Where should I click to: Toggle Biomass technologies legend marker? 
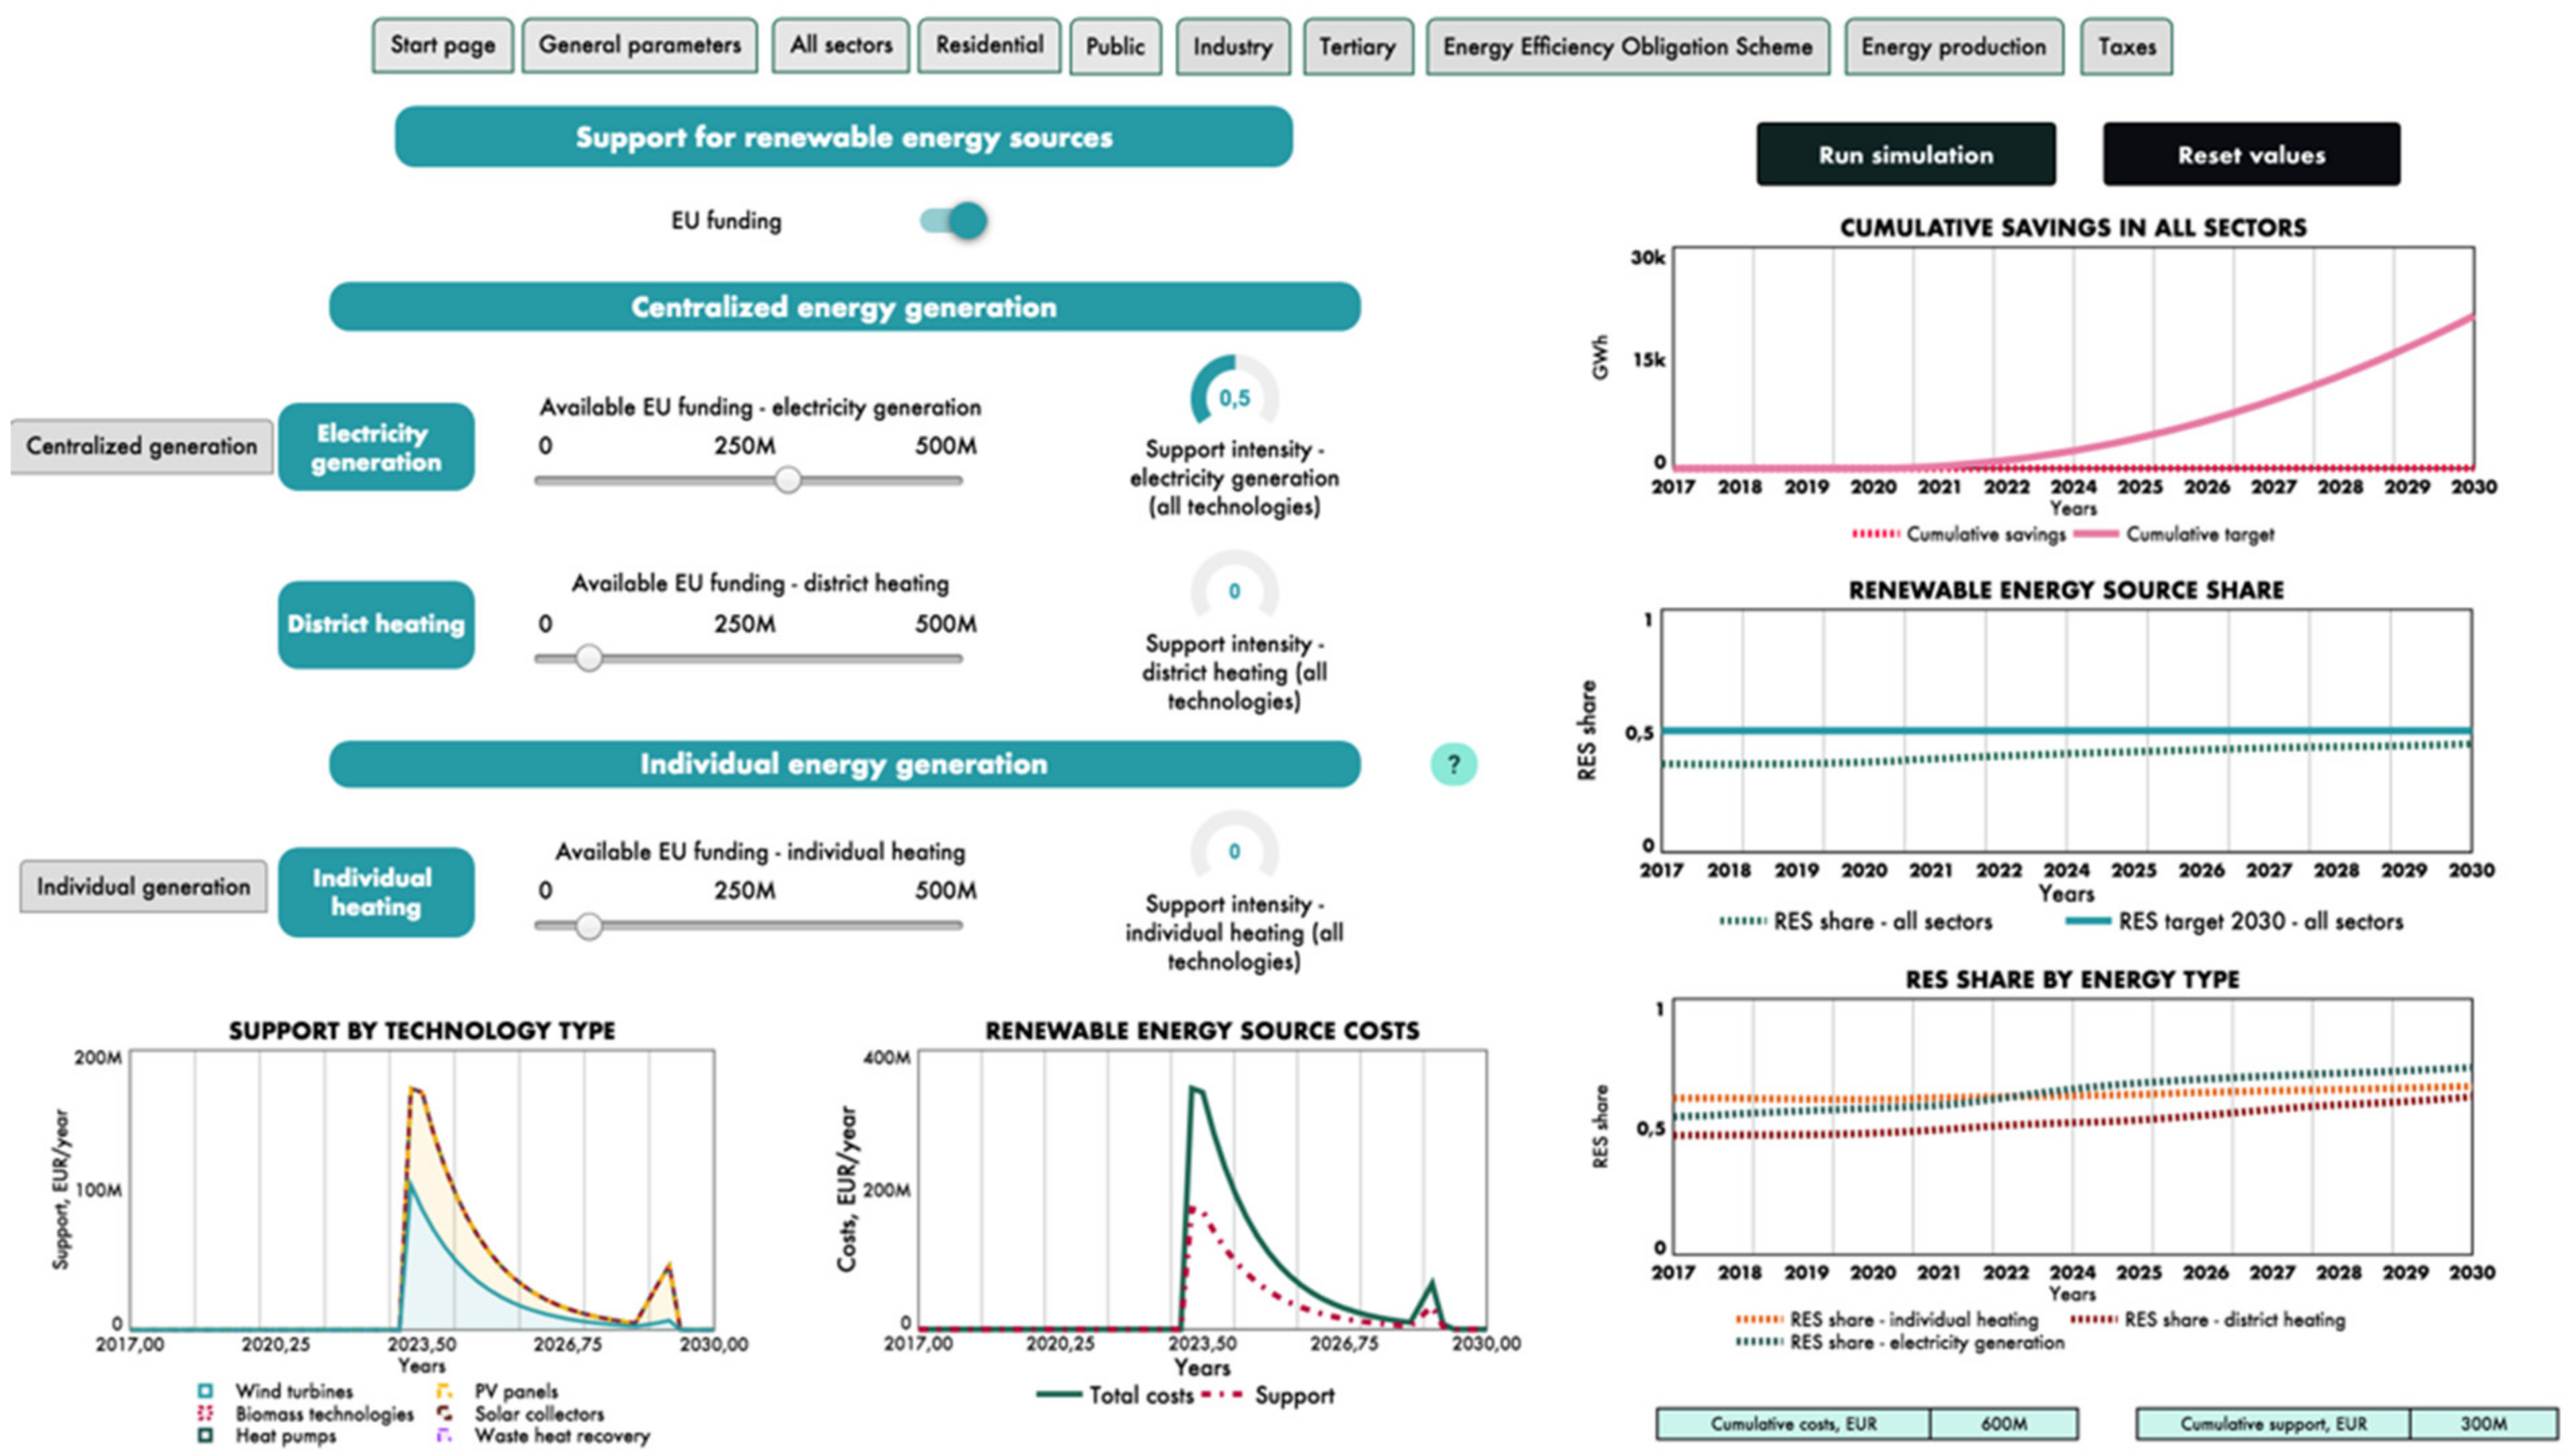[x=206, y=1413]
